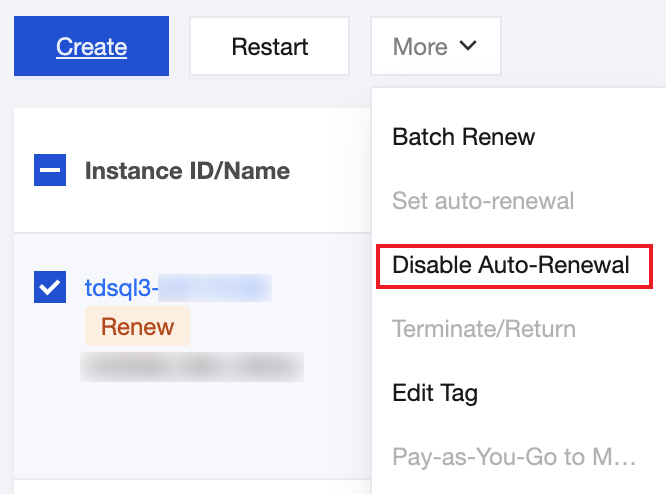The height and width of the screenshot is (494, 666).
Task: Select the Pay-as-You-Go menu item
Action: click(514, 458)
